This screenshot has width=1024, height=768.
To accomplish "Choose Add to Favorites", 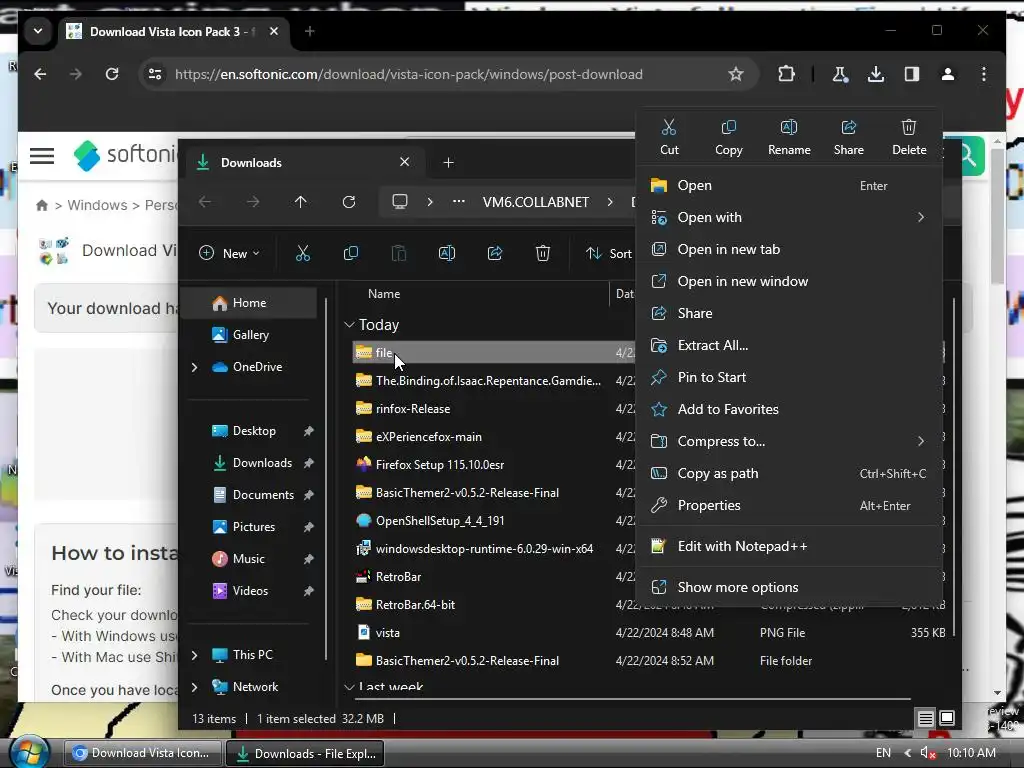I will pyautogui.click(x=788, y=409).
